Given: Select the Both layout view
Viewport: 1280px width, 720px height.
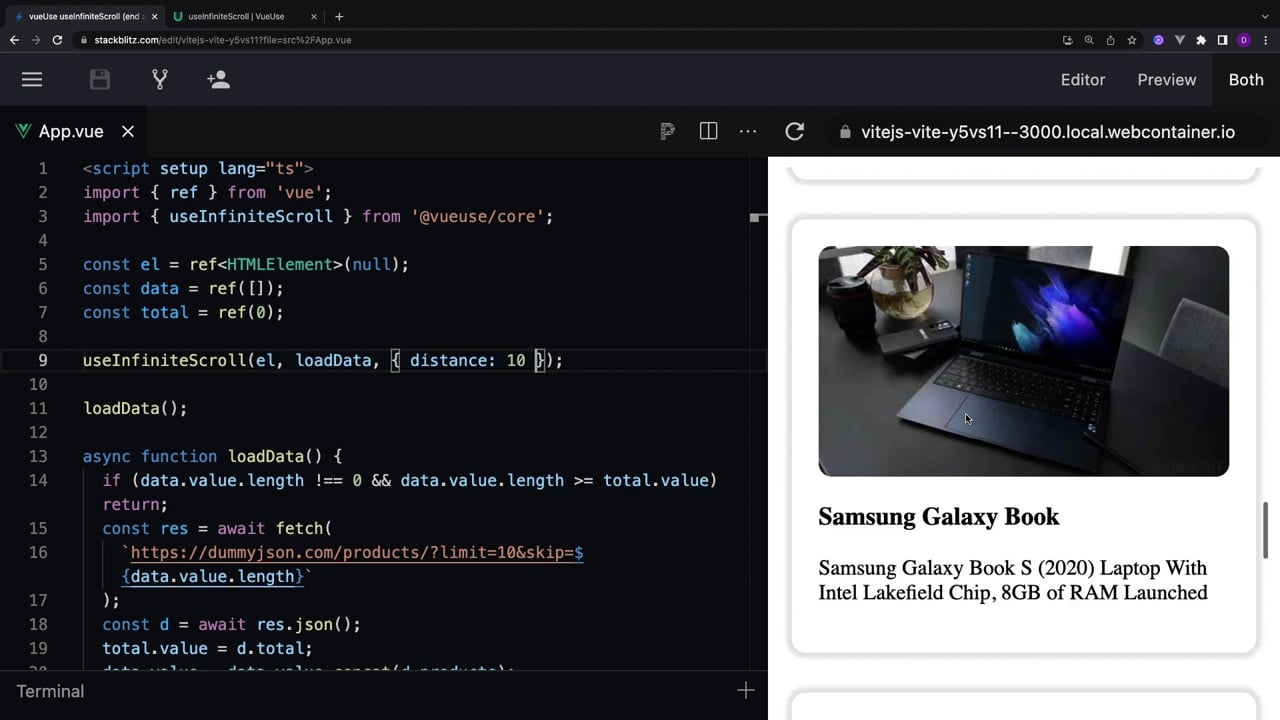Looking at the screenshot, I should [x=1246, y=80].
